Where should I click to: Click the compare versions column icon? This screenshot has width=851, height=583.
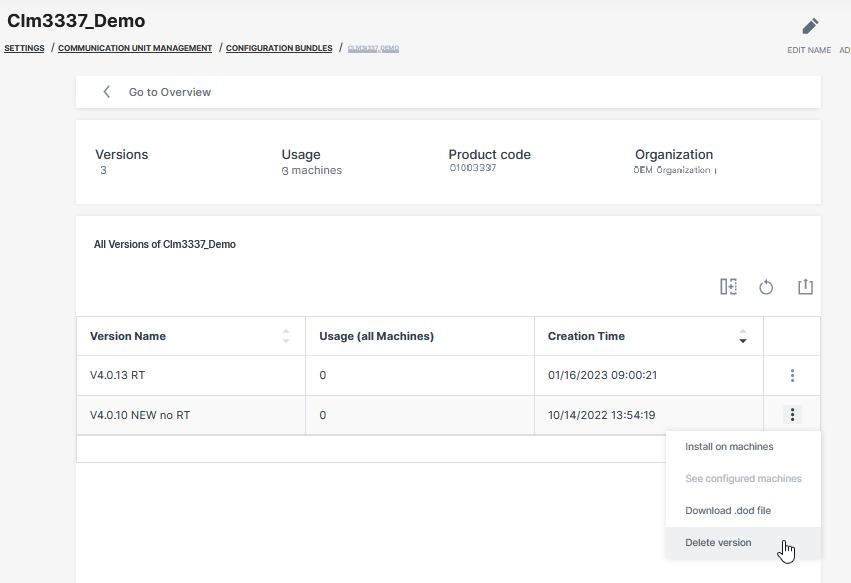[728, 287]
